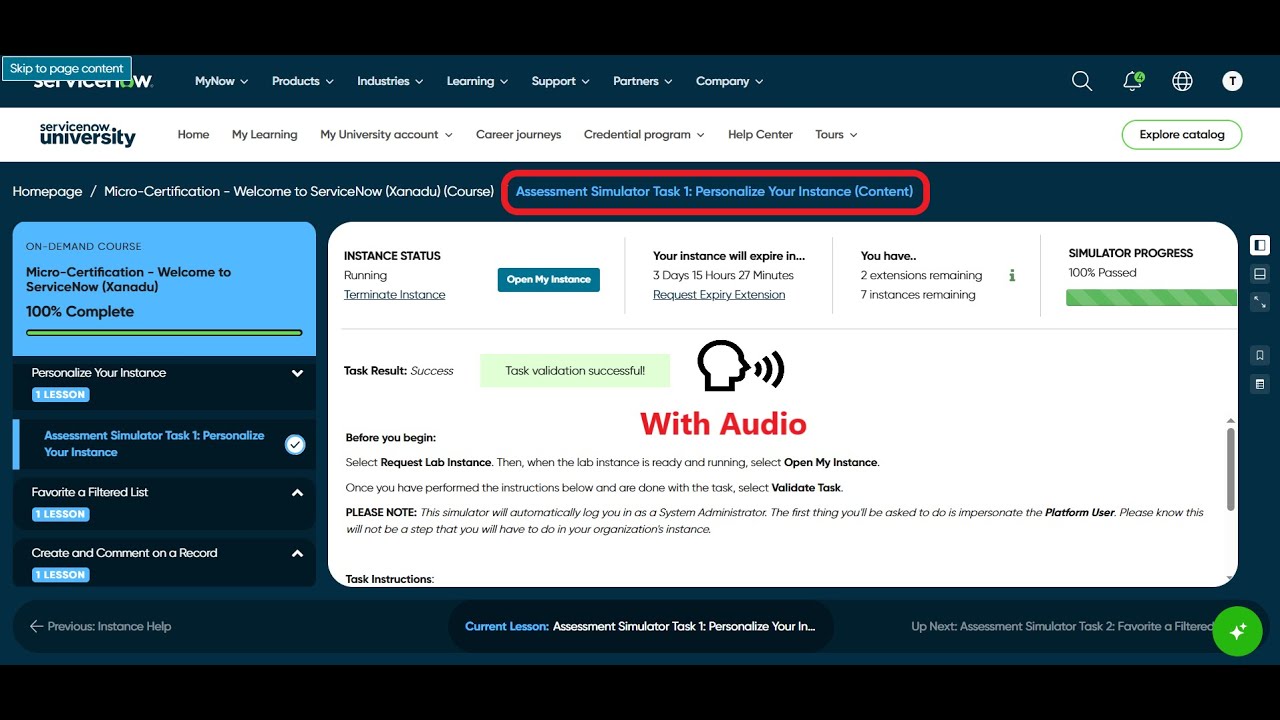This screenshot has width=1280, height=720.
Task: Go to Previous: Instance Help
Action: pos(100,626)
